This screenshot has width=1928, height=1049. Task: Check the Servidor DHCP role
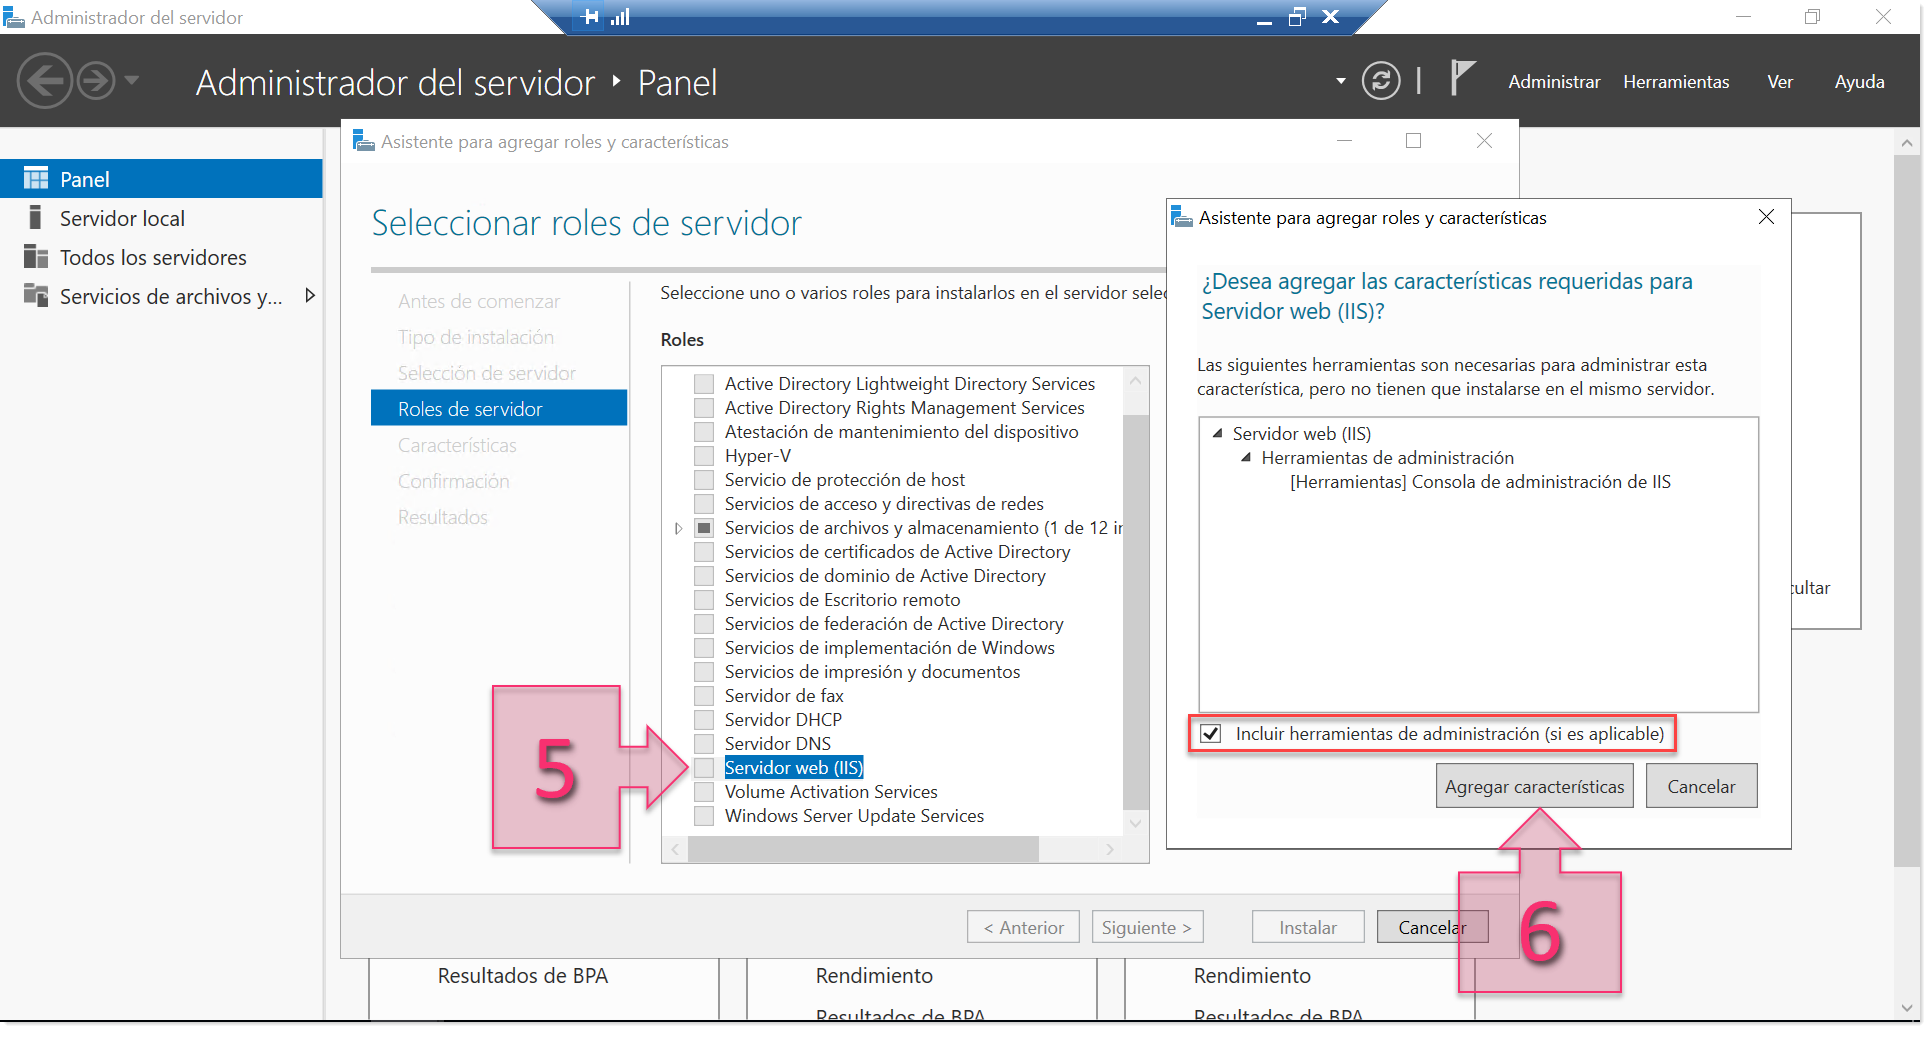[703, 719]
